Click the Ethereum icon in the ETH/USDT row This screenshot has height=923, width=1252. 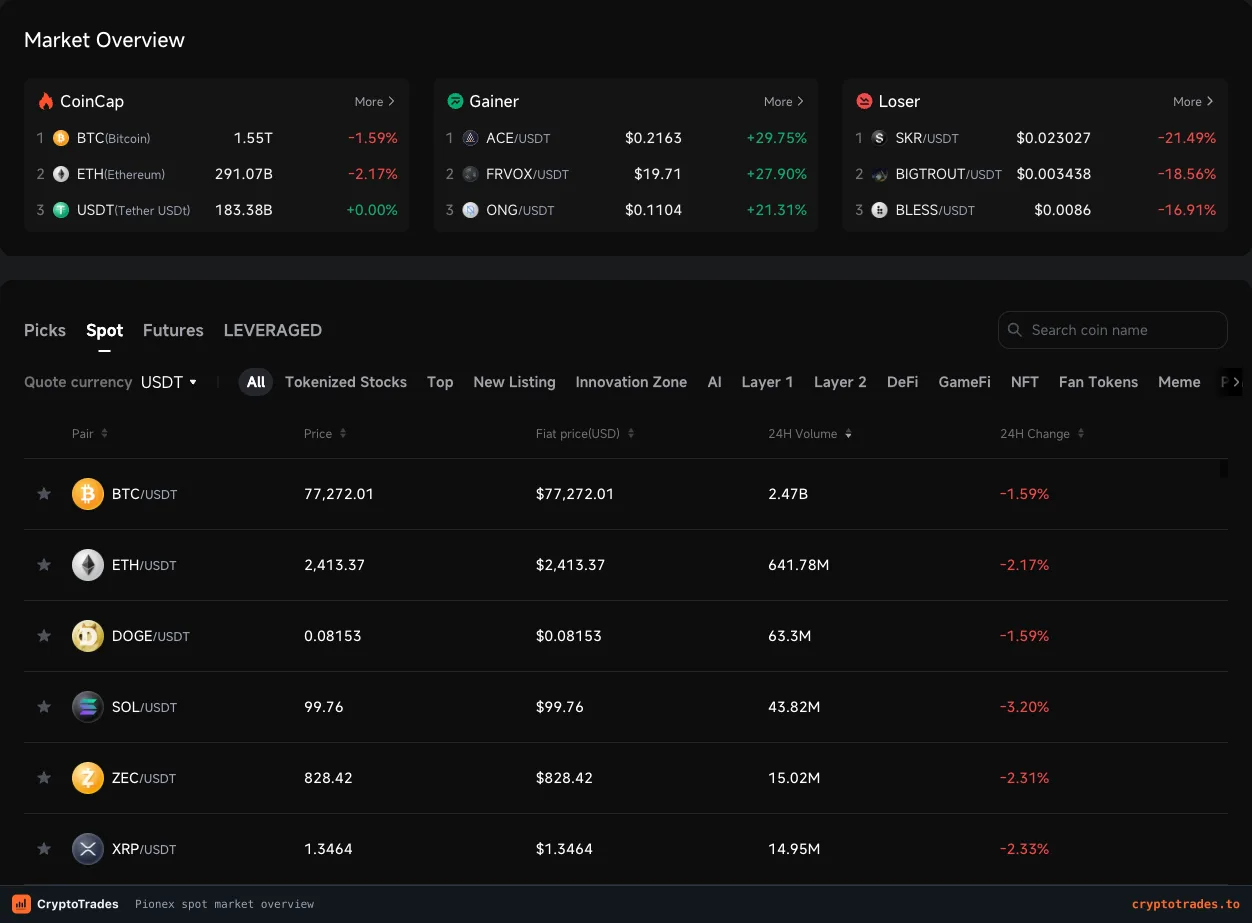point(88,565)
